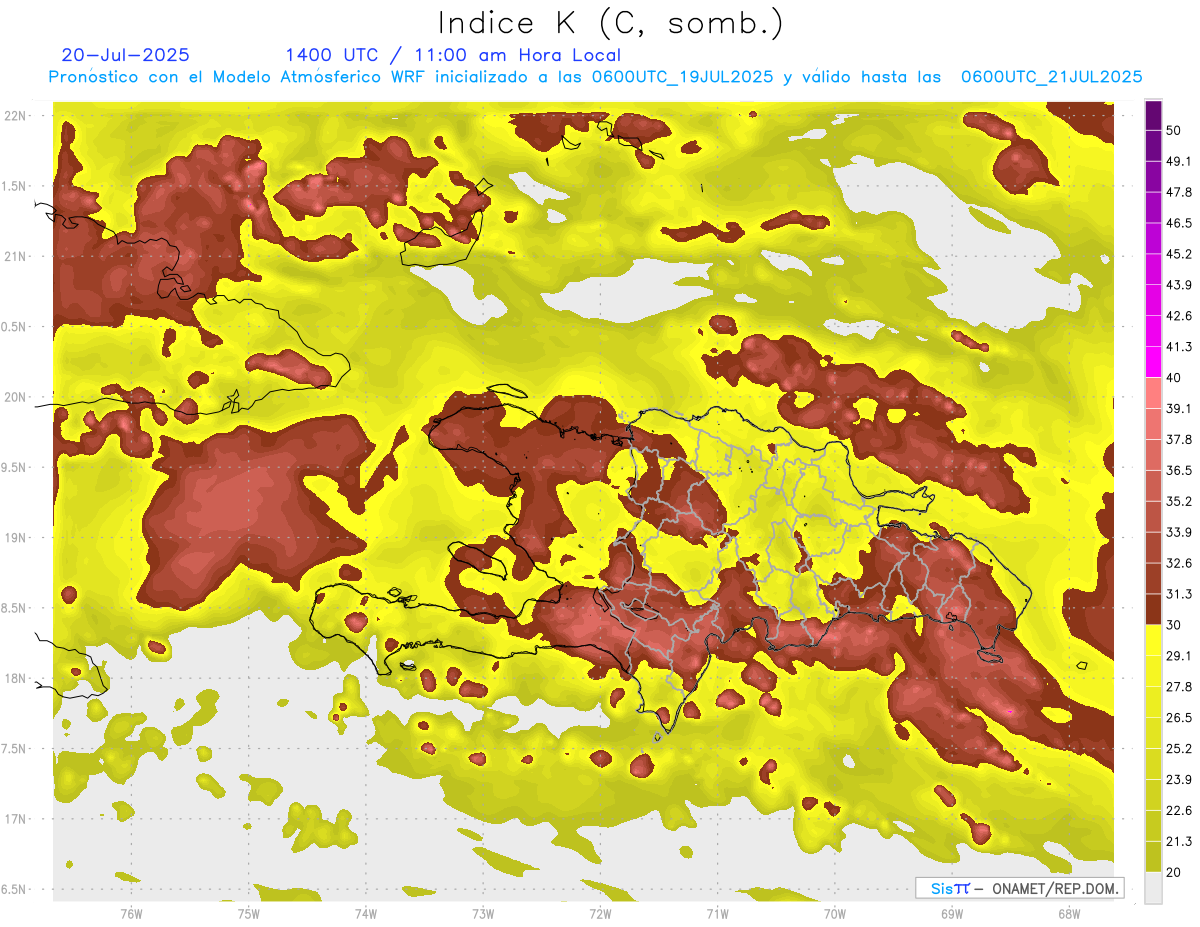This screenshot has height=927, width=1200.
Task: Select the '42.6' colorbar value
Action: pos(1179,316)
